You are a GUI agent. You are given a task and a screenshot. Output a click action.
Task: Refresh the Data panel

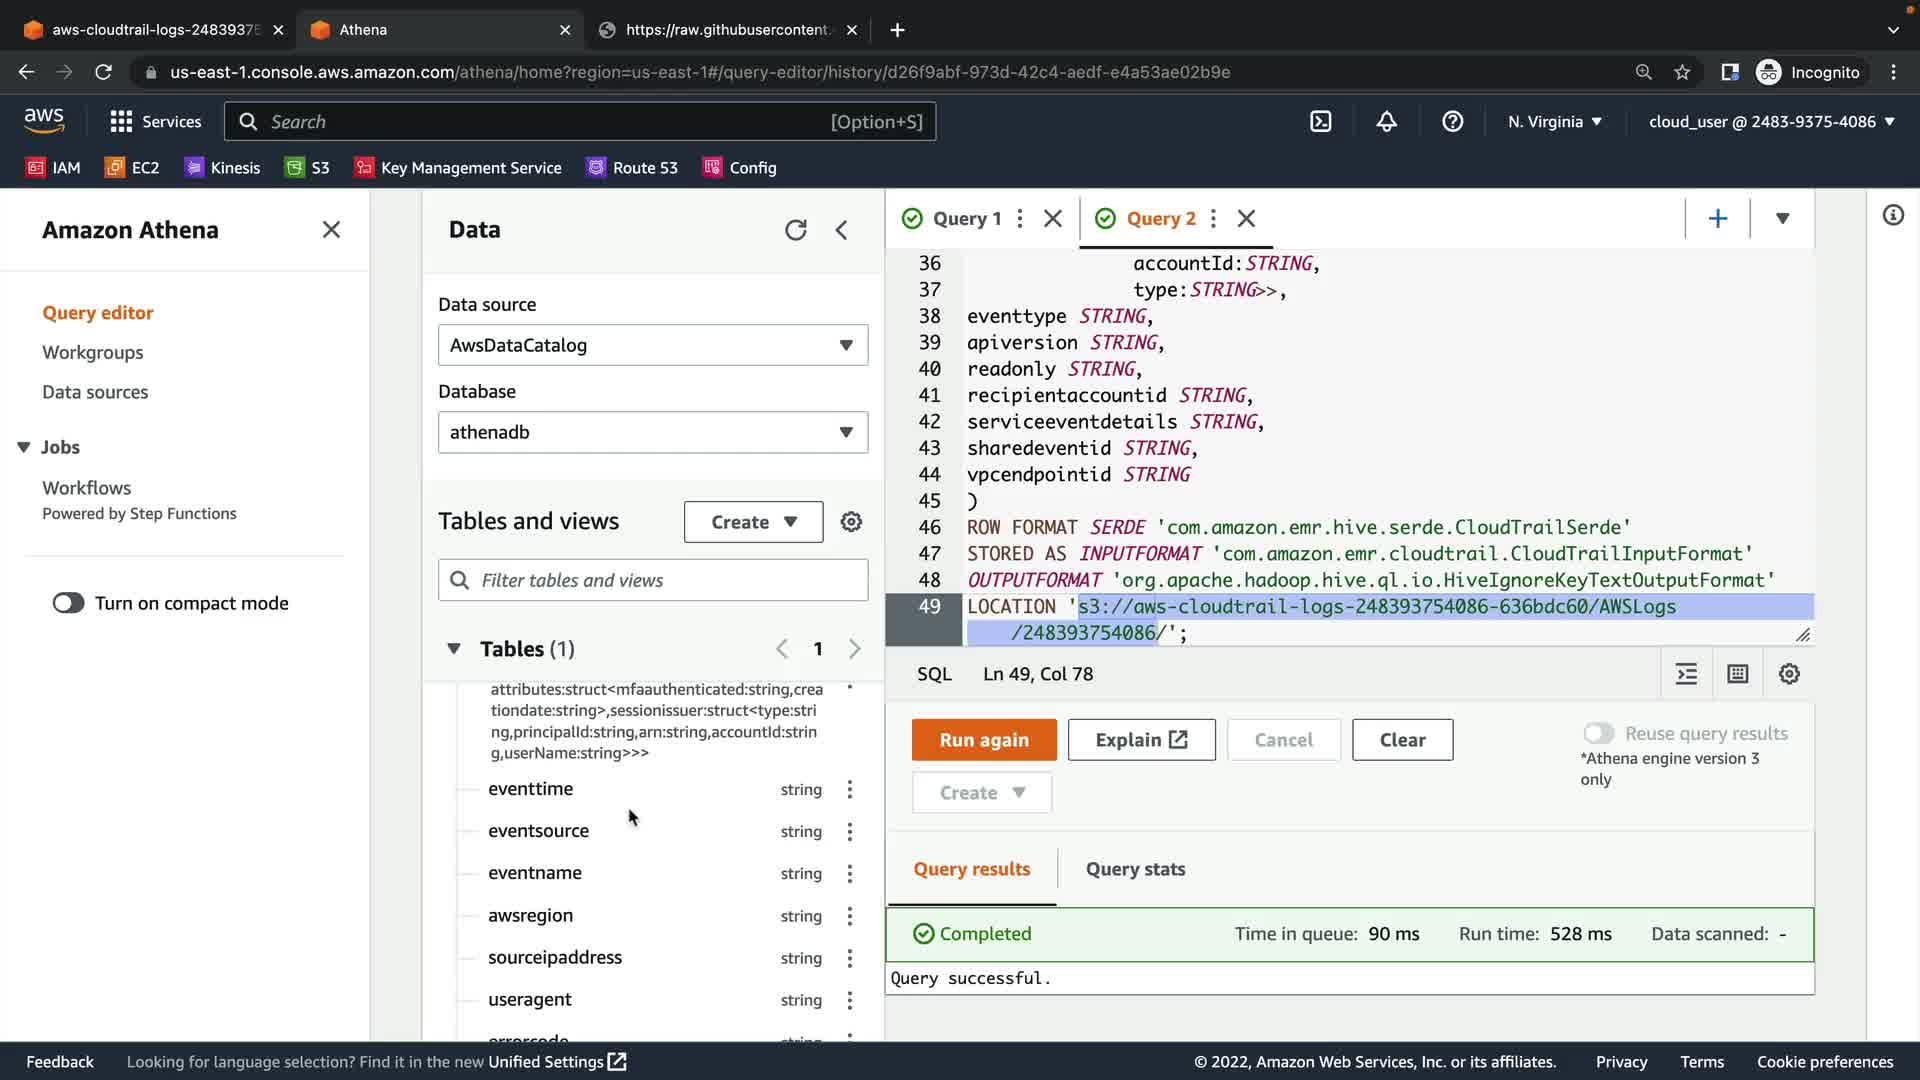[795, 230]
